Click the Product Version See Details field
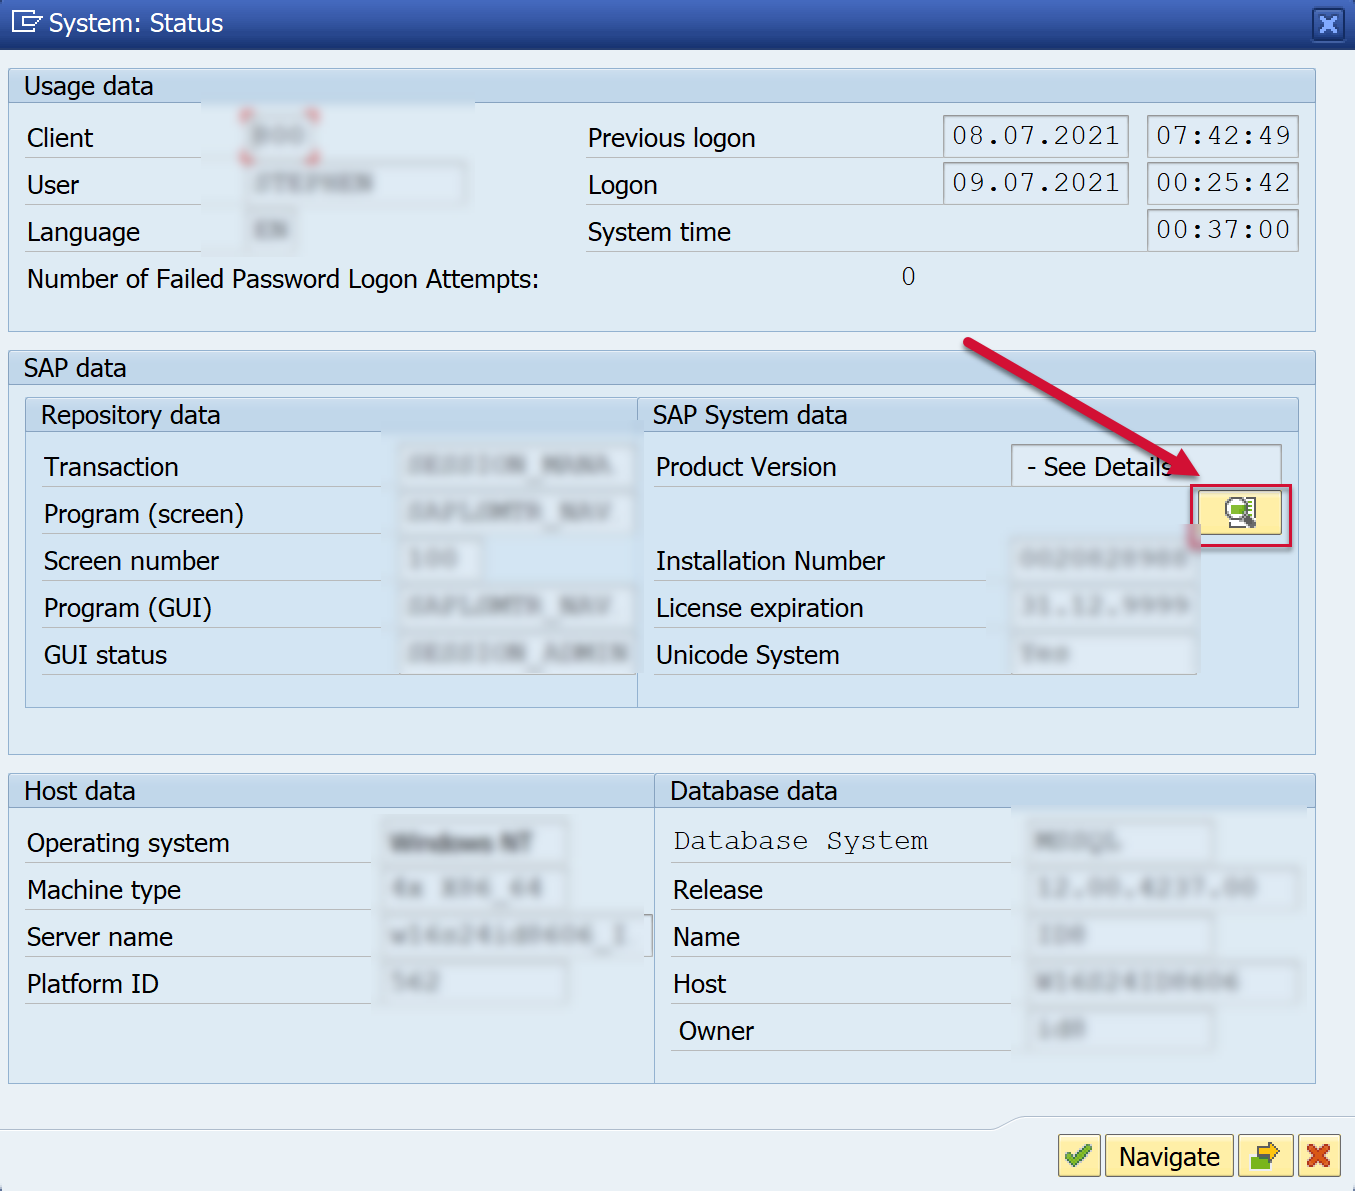 click(1145, 466)
